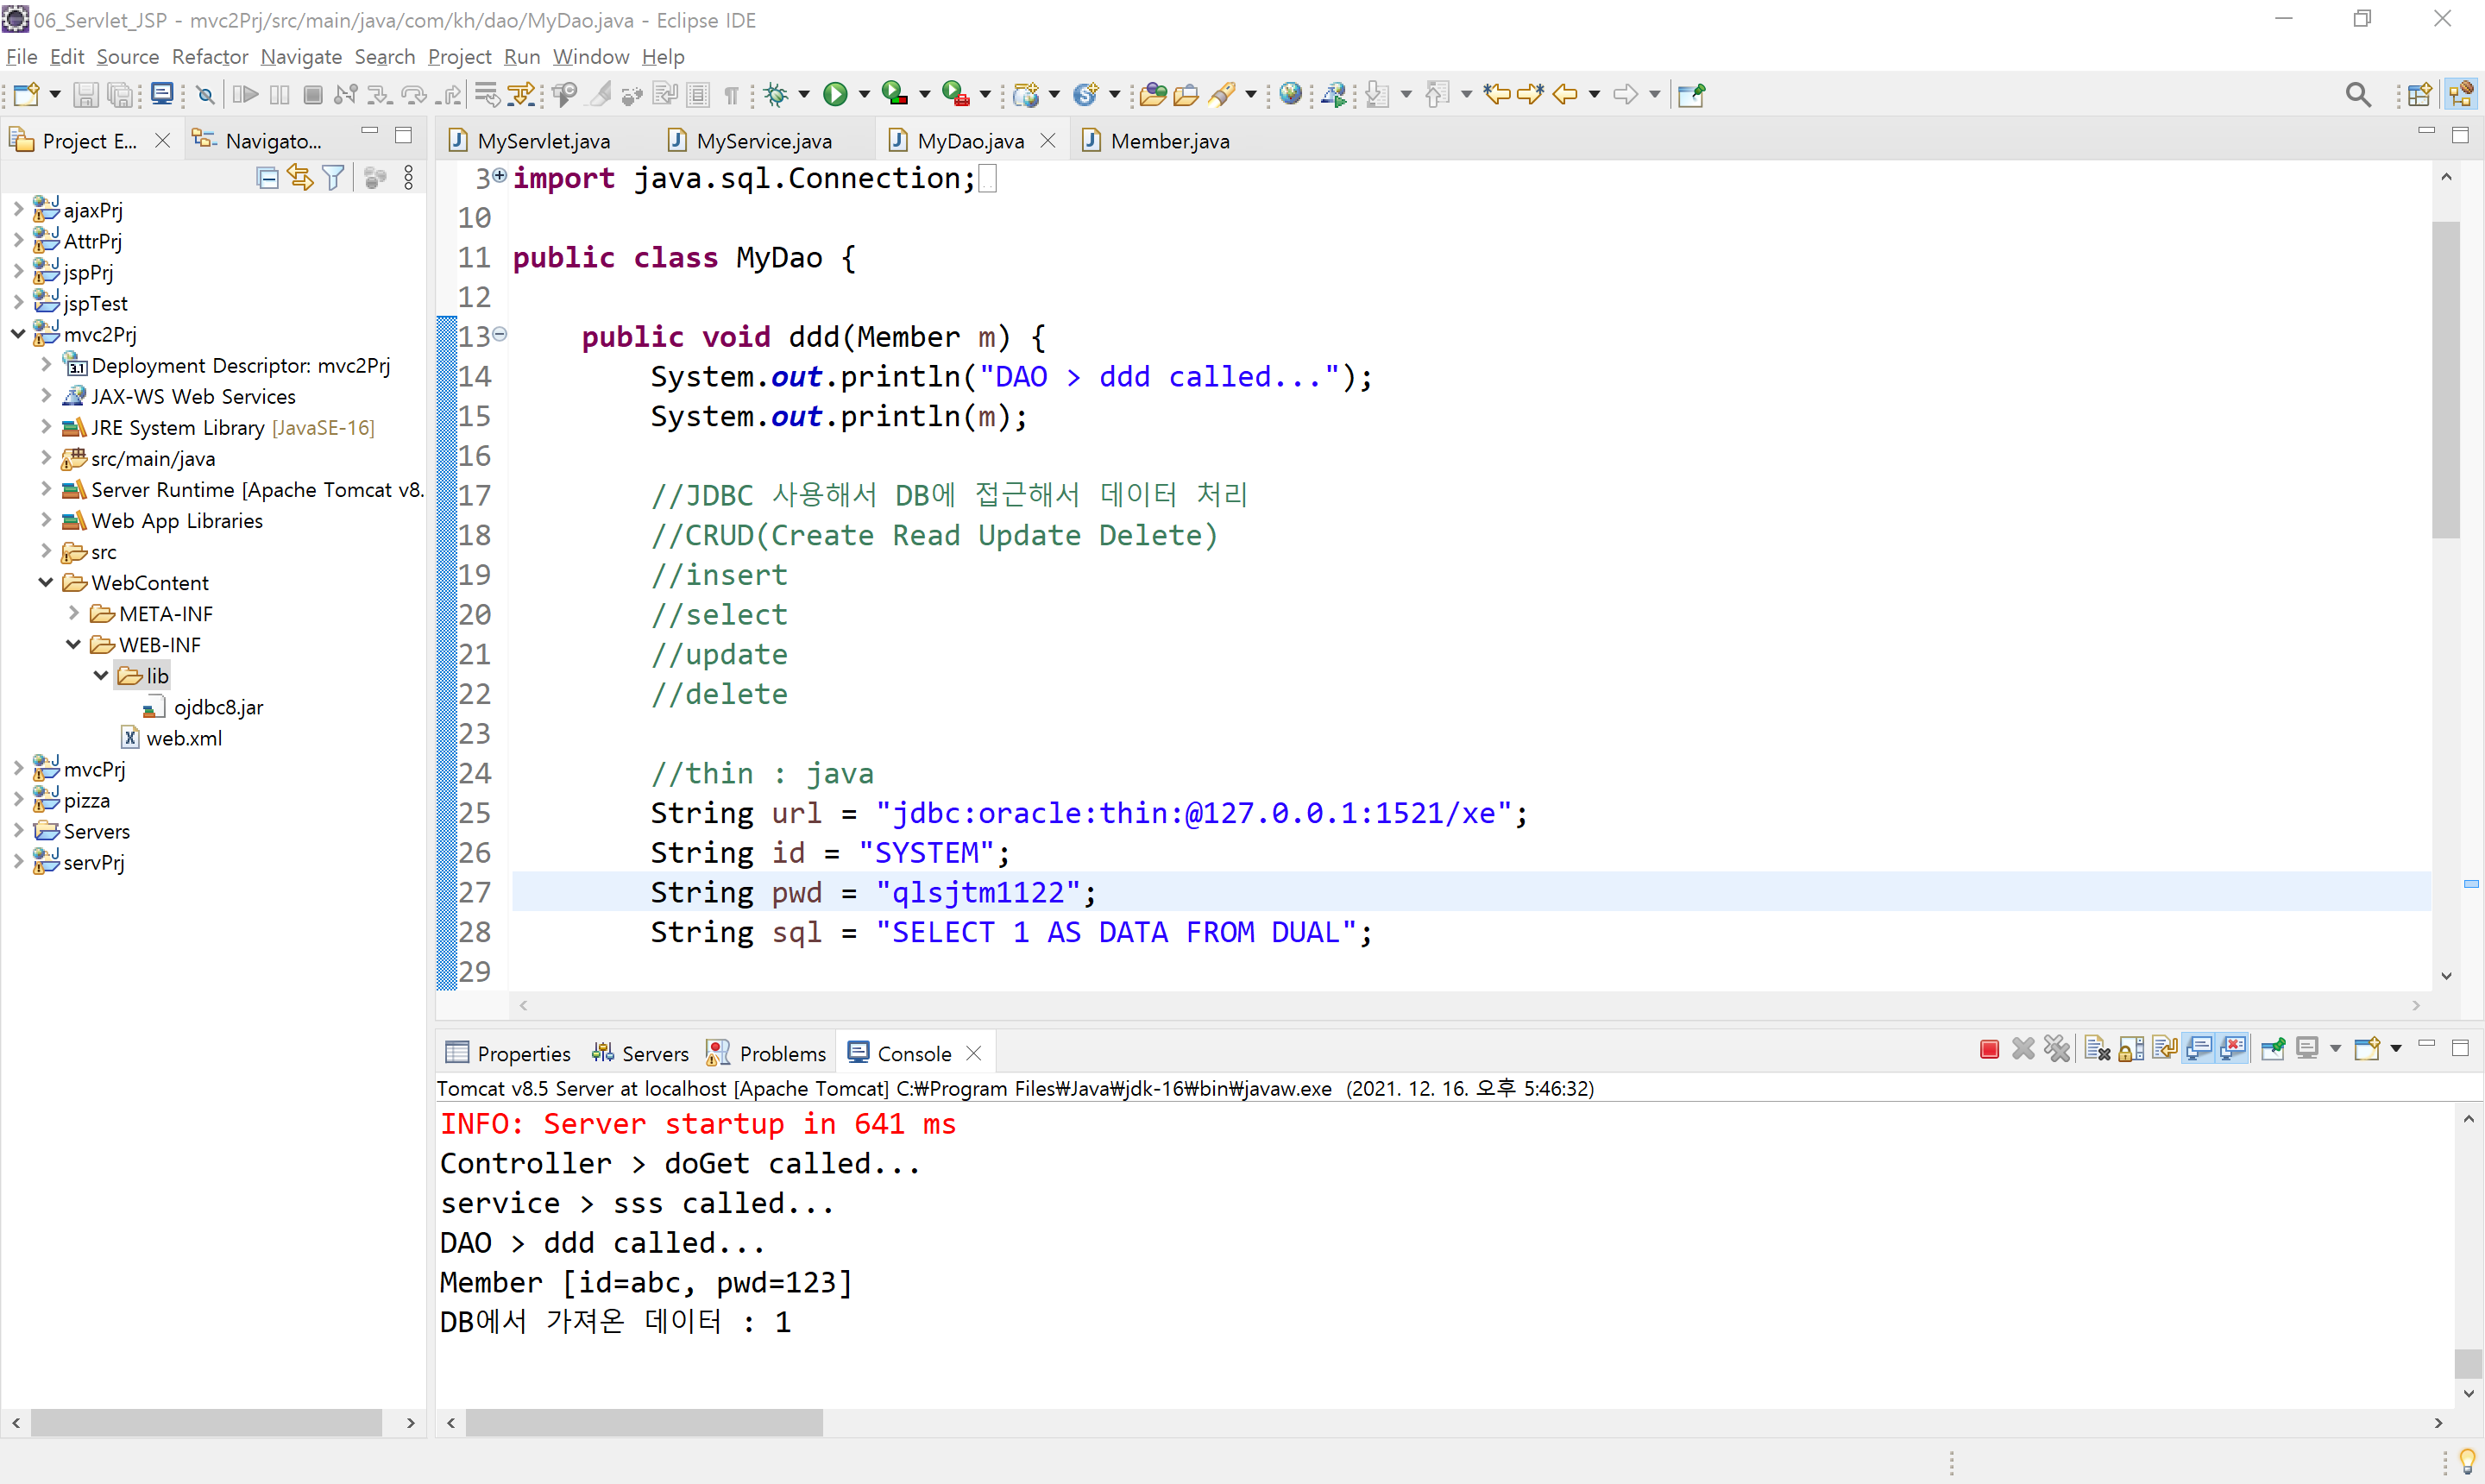This screenshot has height=1484, width=2485.
Task: Toggle Link with Editor in Project Explorer
Action: tap(300, 178)
